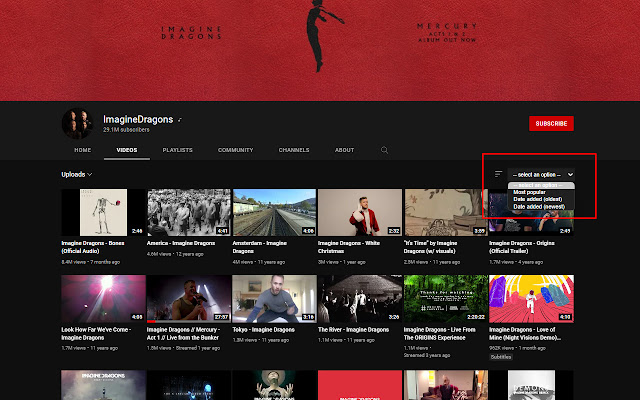Click the channel search magnifier icon
The image size is (640, 400).
384,150
